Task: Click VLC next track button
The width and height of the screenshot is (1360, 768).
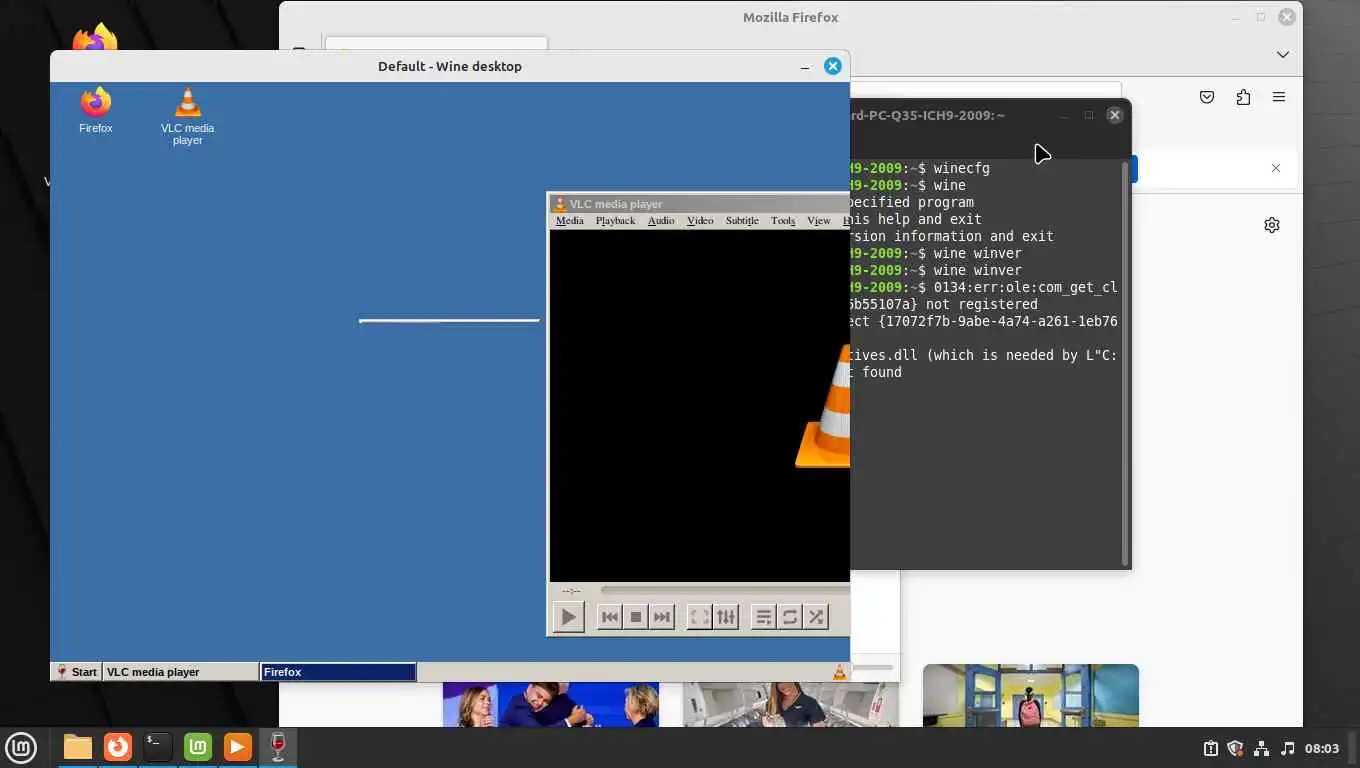Action: (661, 617)
